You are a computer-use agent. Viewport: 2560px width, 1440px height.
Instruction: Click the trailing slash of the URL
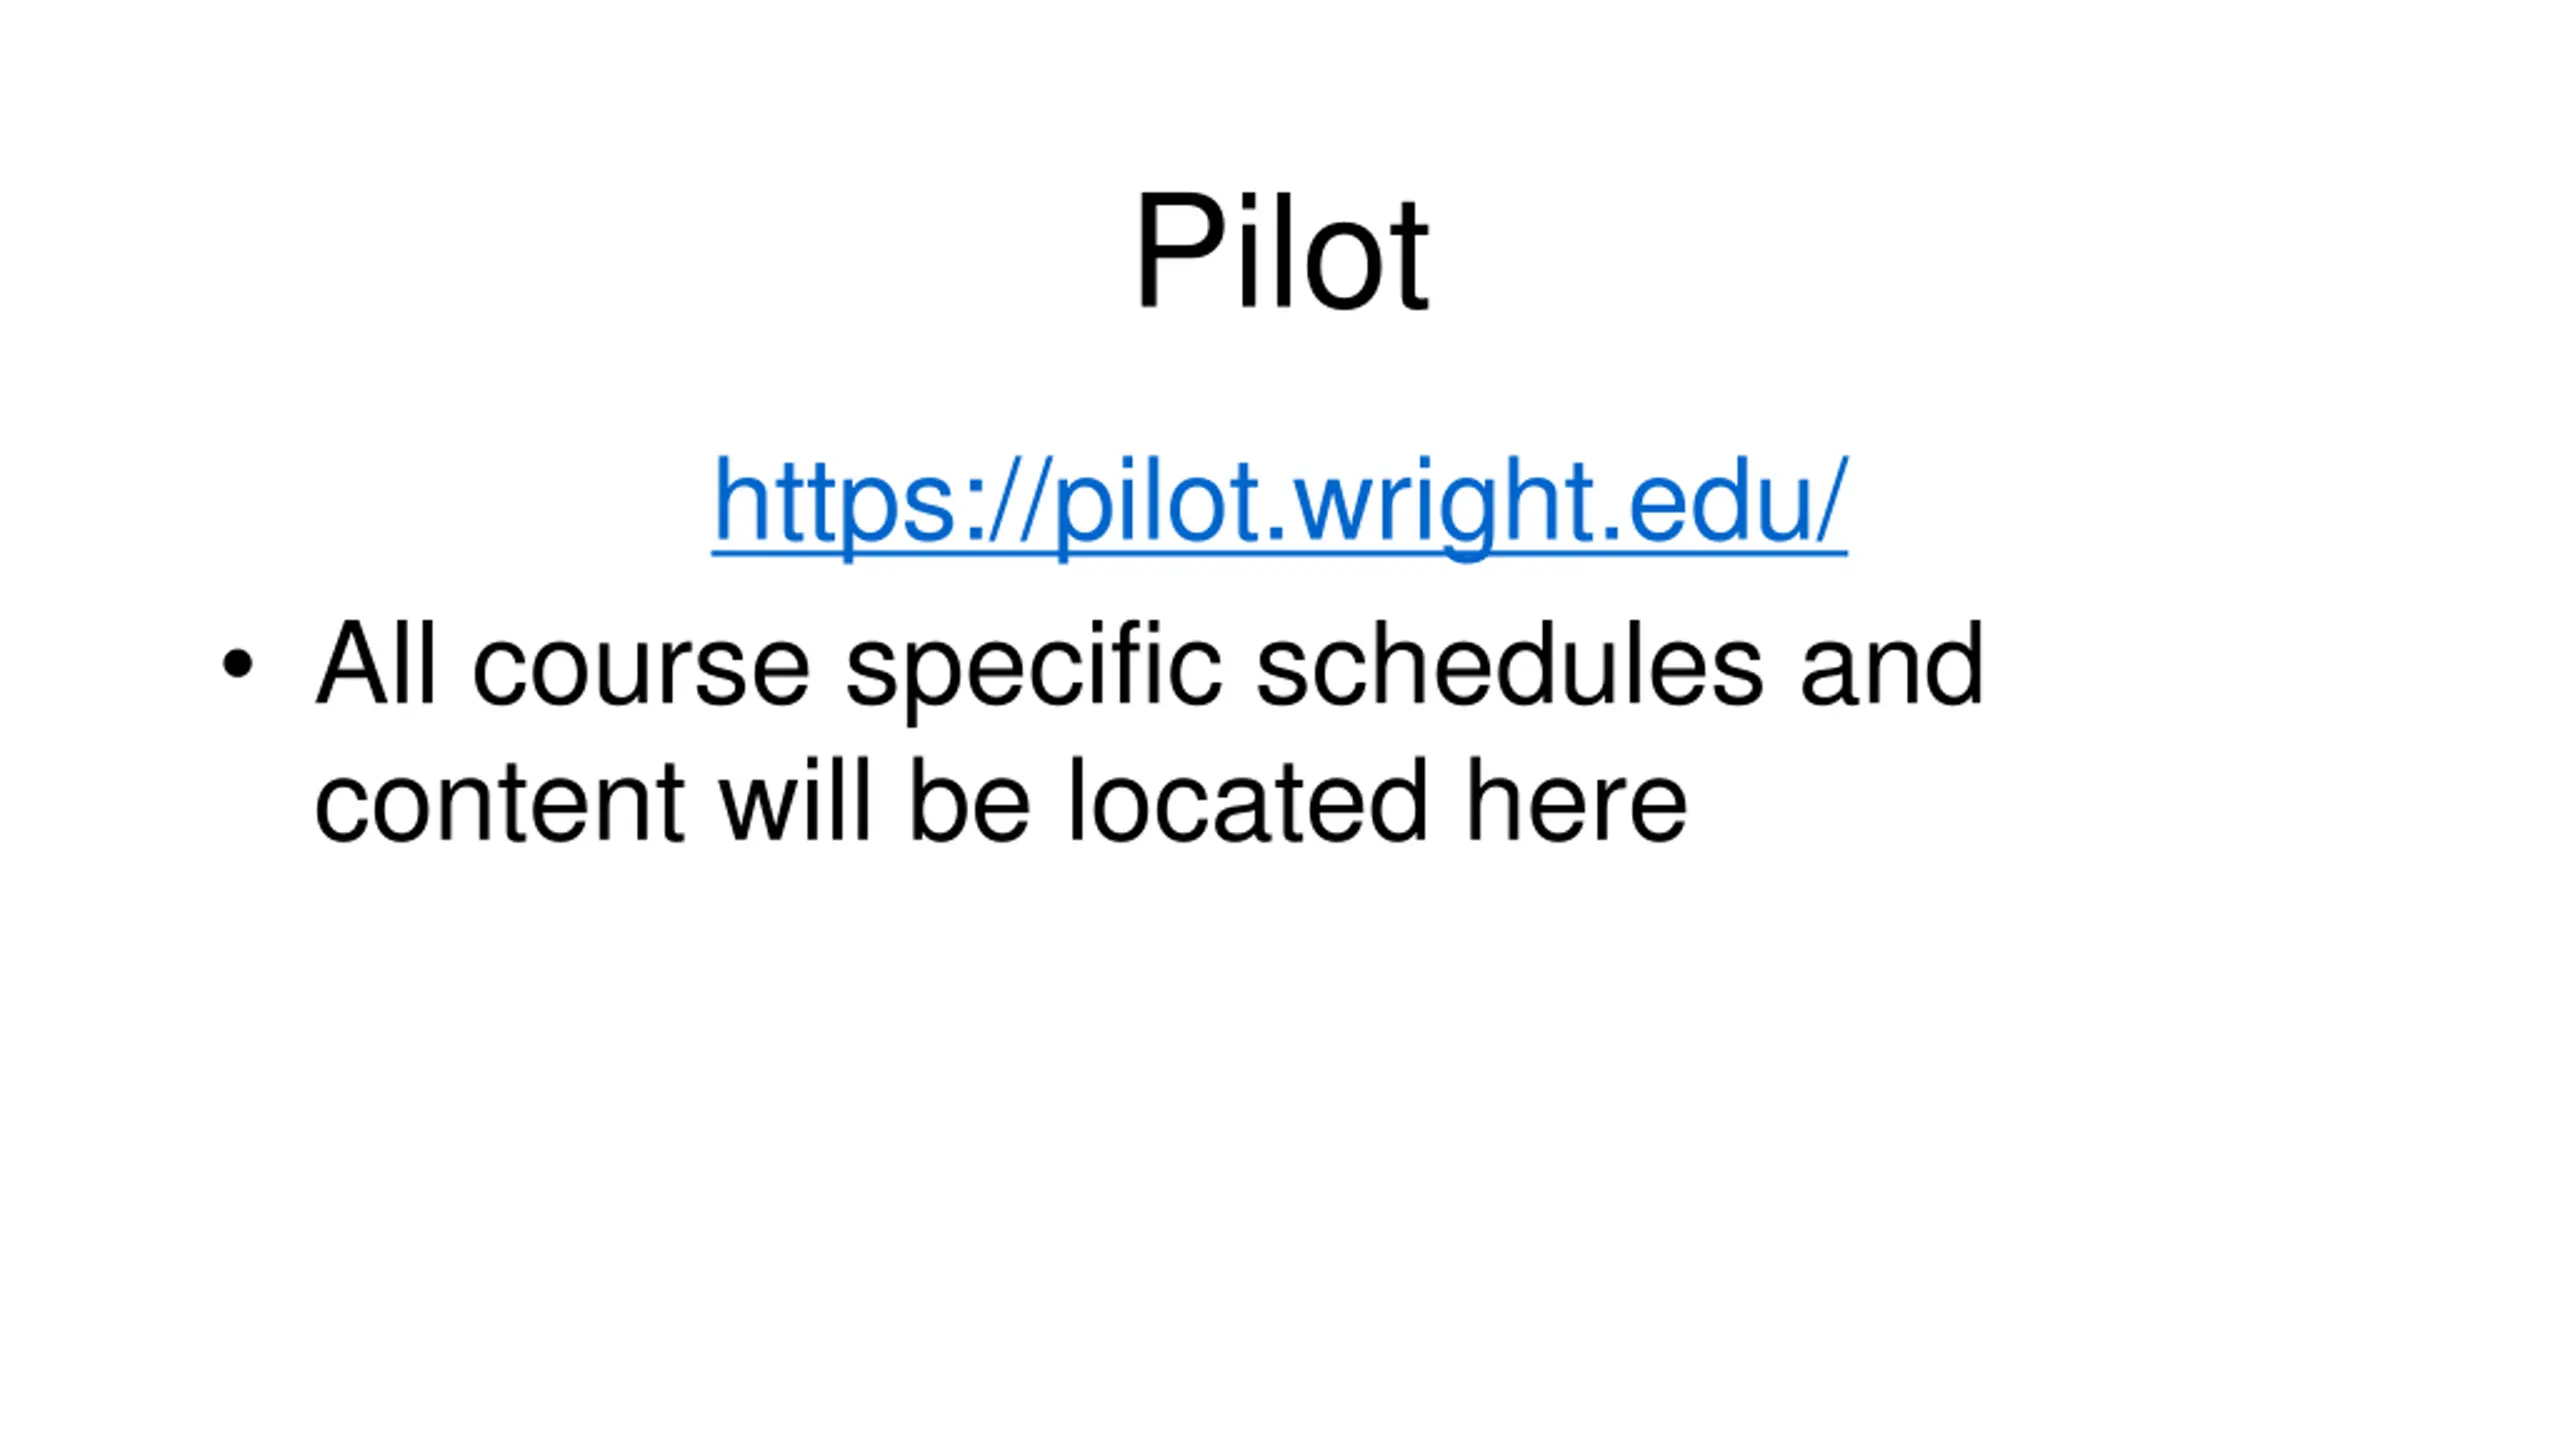tap(1830, 500)
